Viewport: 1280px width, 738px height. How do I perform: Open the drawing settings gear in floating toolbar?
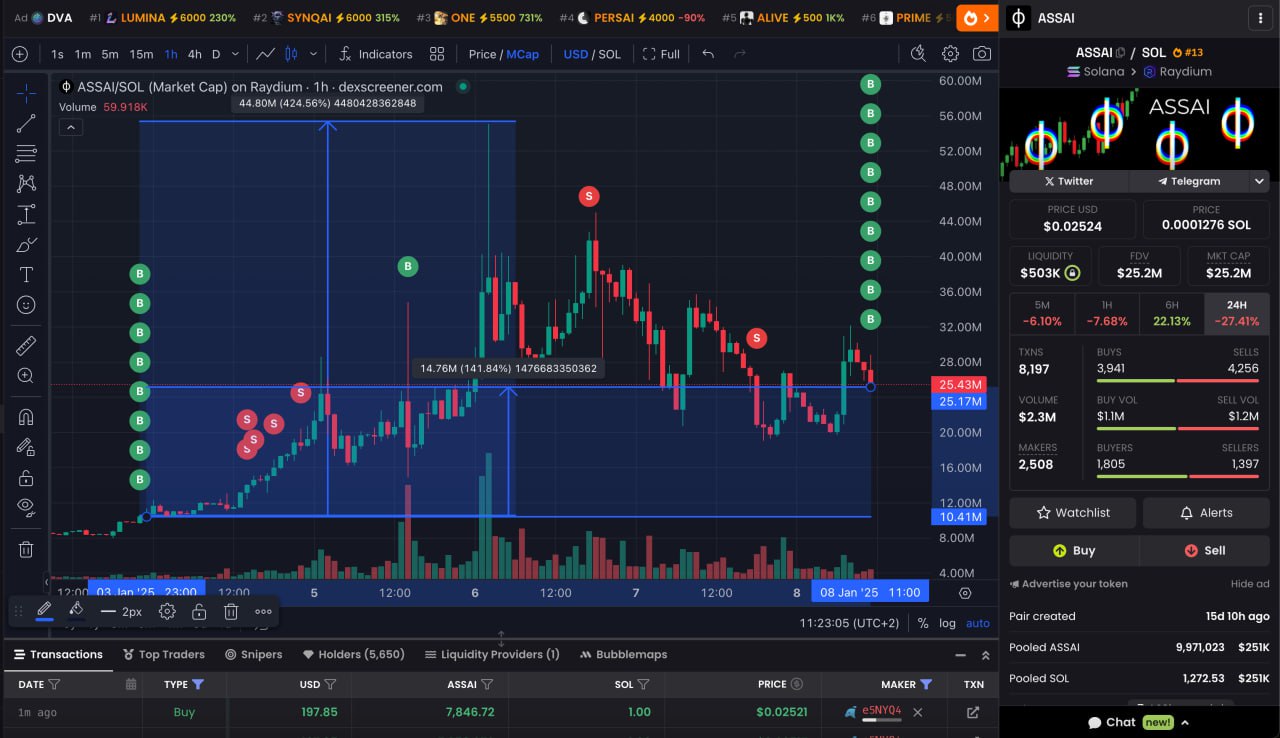[167, 611]
